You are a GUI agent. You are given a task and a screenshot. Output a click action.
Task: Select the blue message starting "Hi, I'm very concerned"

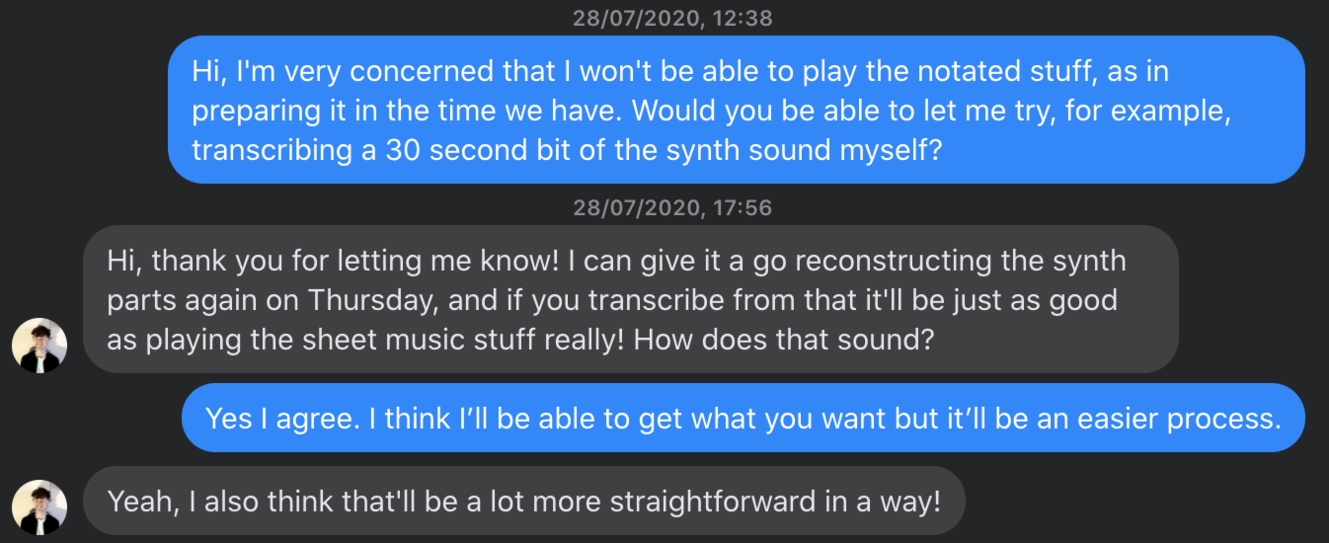tap(736, 109)
